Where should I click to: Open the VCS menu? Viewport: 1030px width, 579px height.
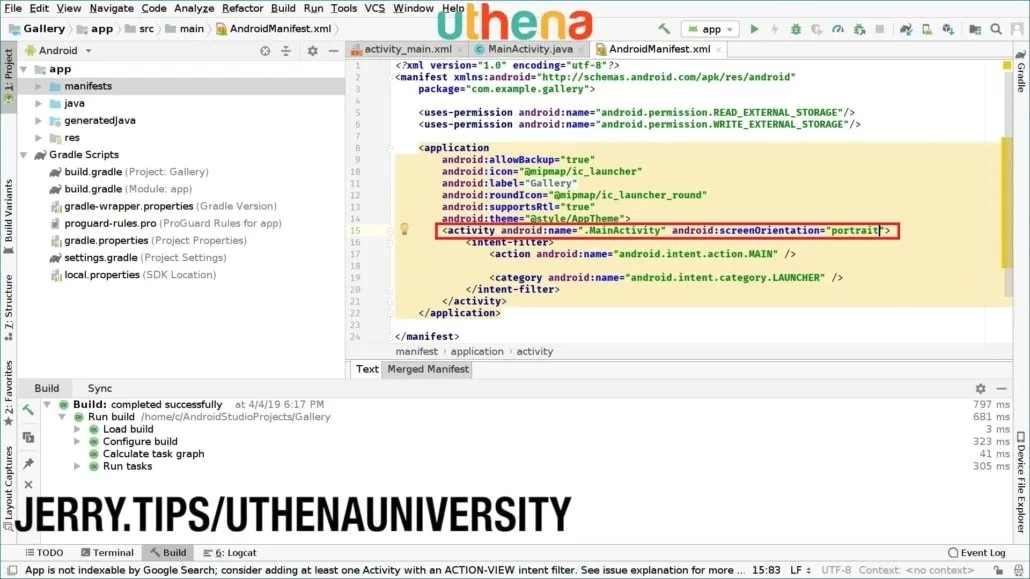(374, 8)
